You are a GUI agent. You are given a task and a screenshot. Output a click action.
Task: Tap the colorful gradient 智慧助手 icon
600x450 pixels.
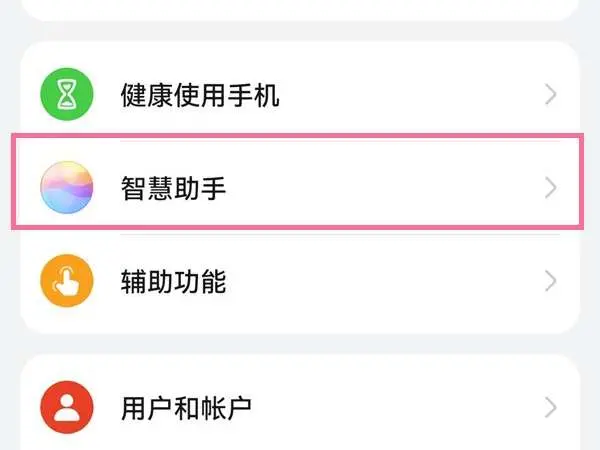[66, 188]
